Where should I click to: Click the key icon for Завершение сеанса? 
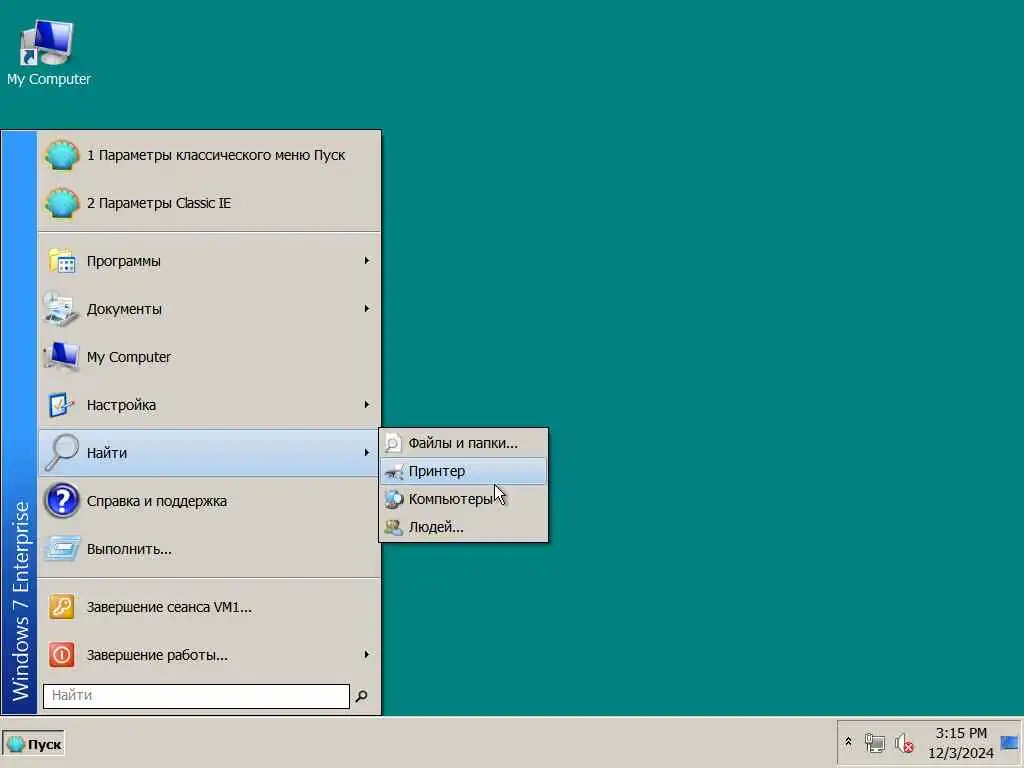tap(62, 607)
